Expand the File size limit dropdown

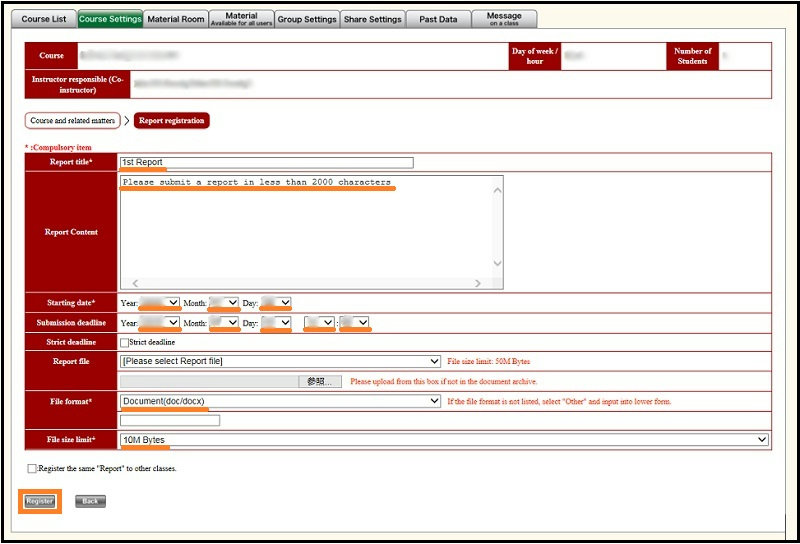tap(444, 440)
